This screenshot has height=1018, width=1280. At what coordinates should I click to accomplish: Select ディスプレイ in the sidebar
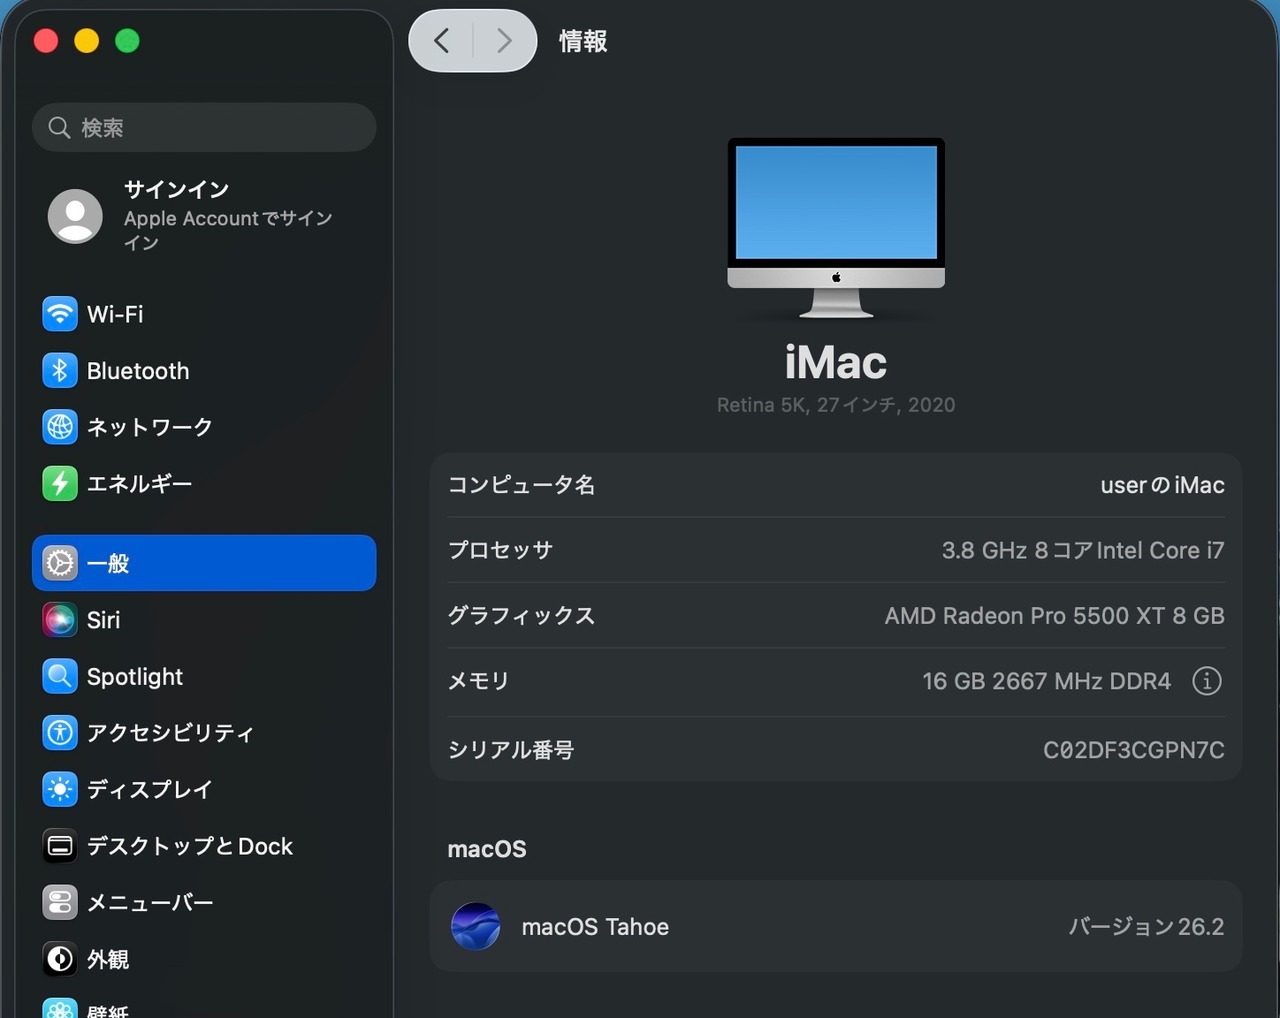click(x=204, y=790)
